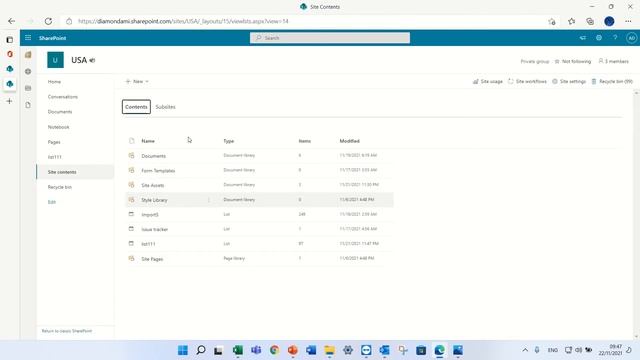Switch to the Office tab in Edge sidebar
Viewport: 640px width, 360px height.
(x=10, y=54)
